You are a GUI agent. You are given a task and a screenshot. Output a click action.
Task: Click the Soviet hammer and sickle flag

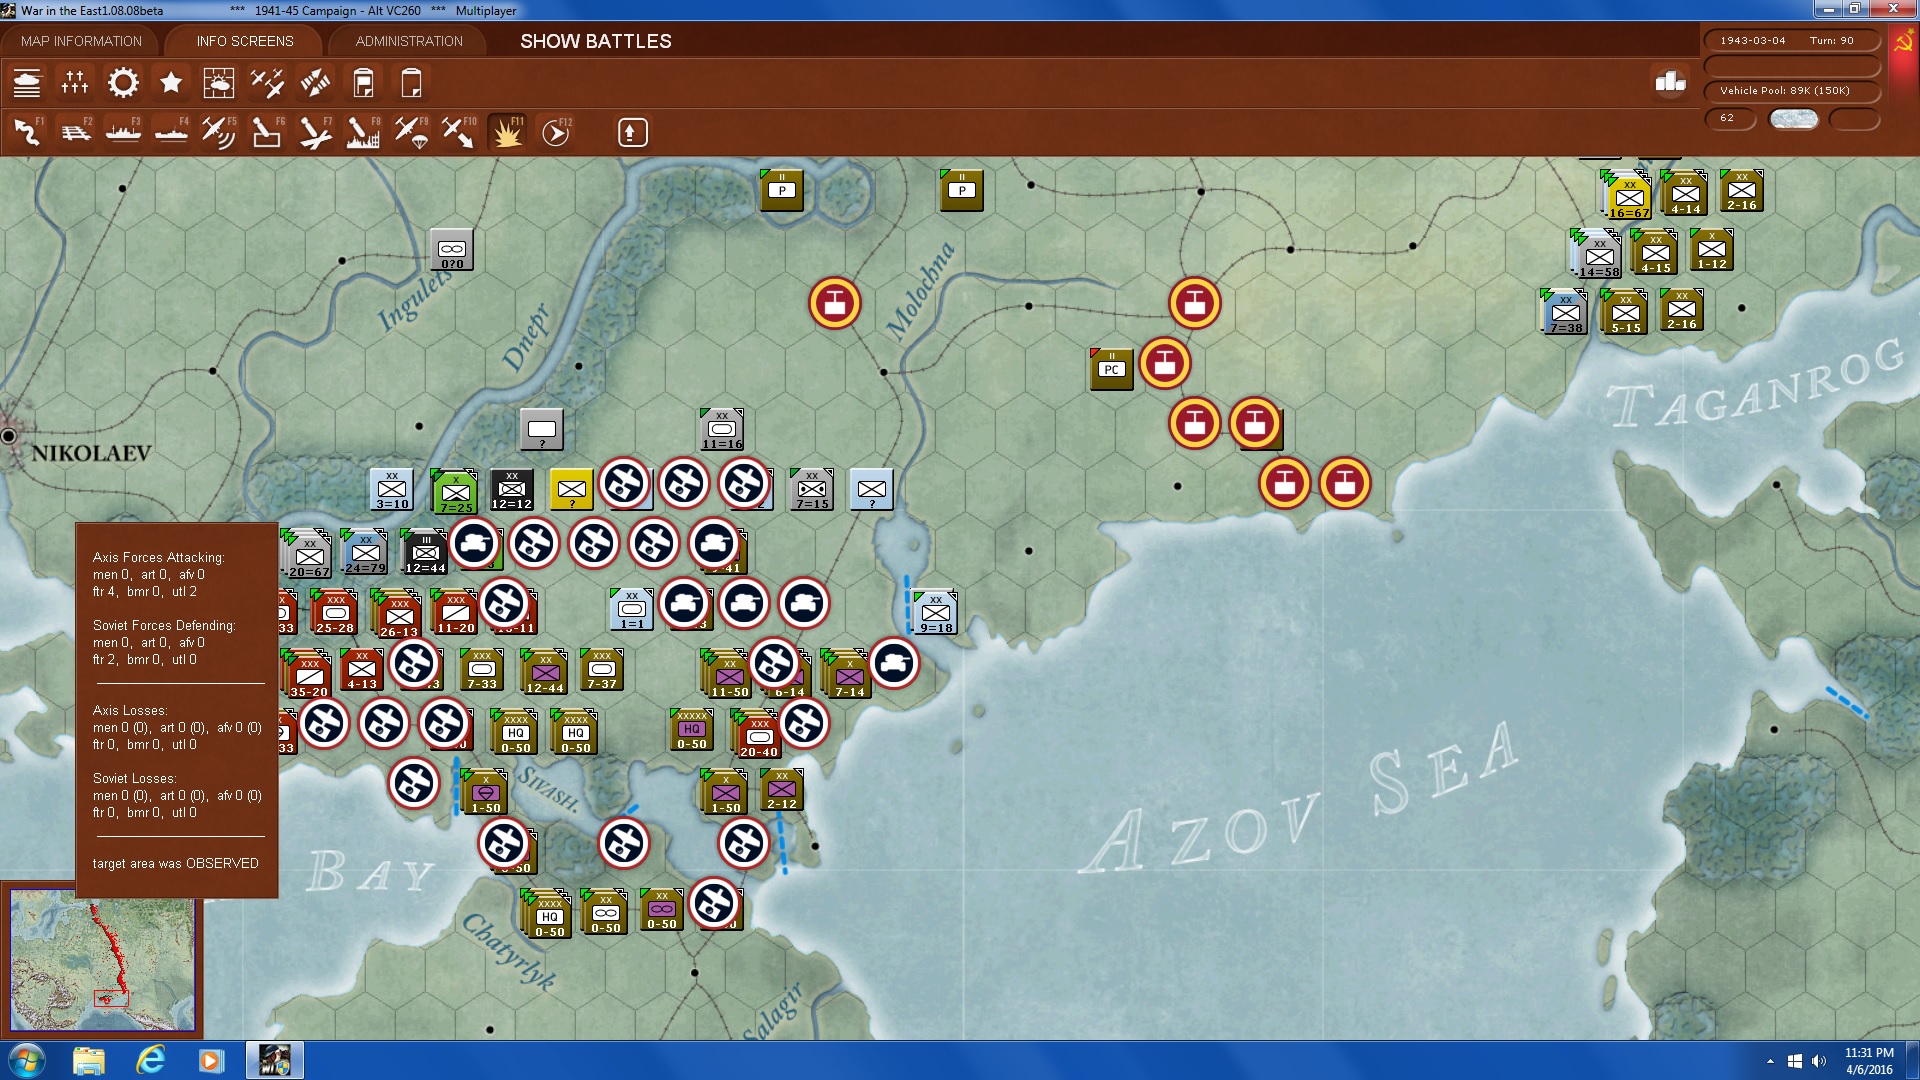[x=1902, y=43]
